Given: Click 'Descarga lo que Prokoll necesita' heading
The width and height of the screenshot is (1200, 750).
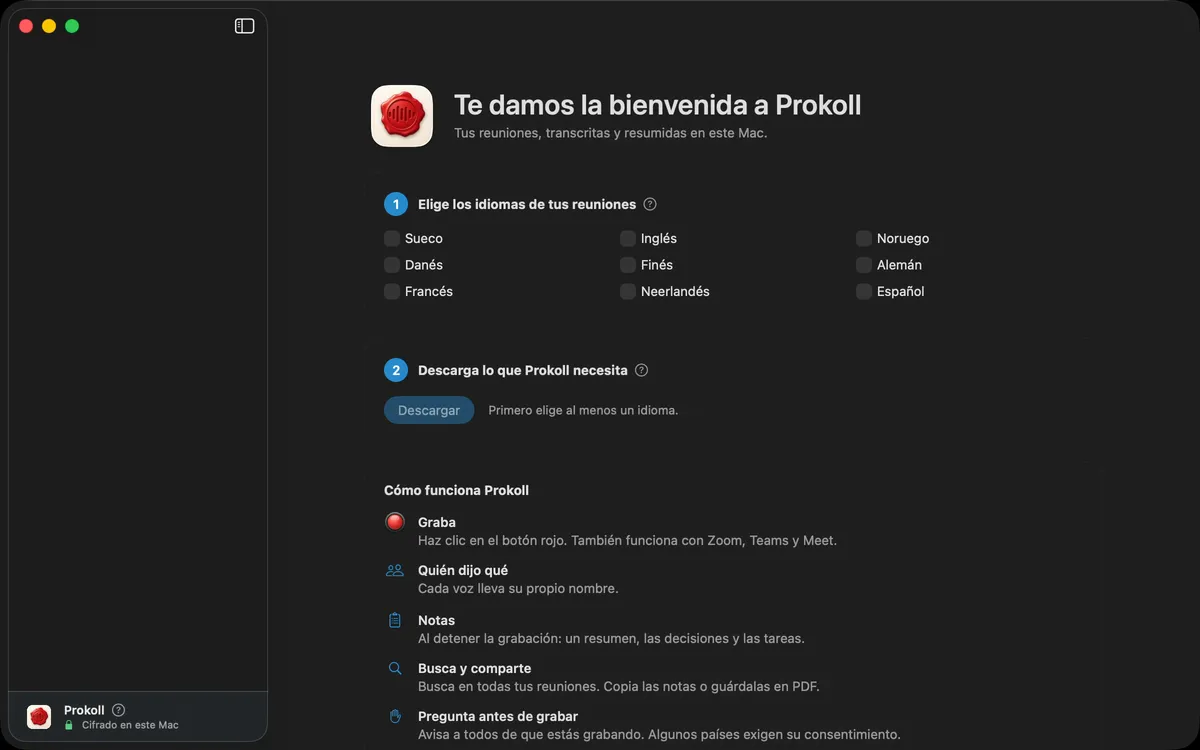Looking at the screenshot, I should point(523,370).
